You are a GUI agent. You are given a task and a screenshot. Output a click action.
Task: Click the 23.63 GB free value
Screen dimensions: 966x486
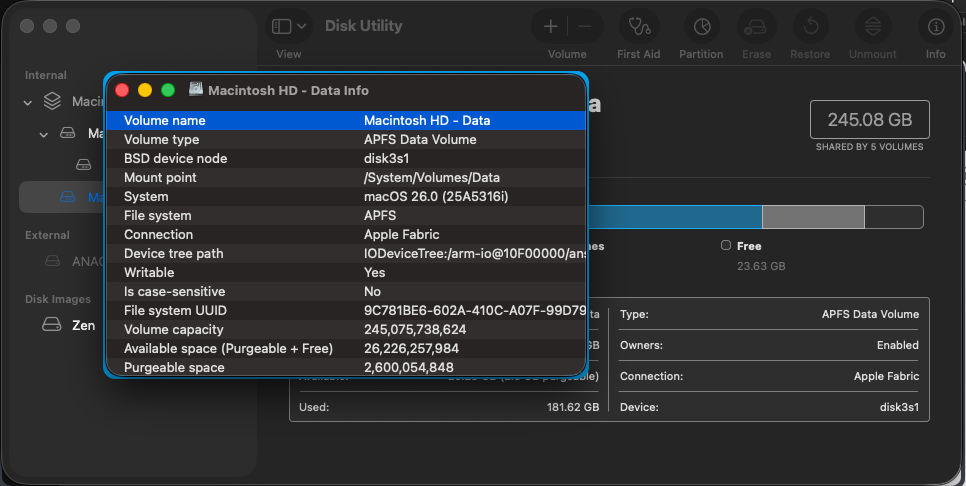(761, 266)
